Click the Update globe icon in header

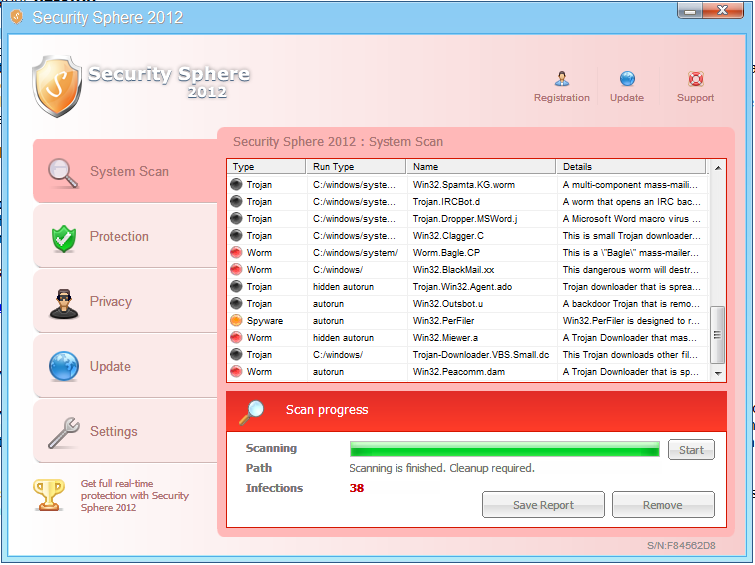(x=627, y=78)
